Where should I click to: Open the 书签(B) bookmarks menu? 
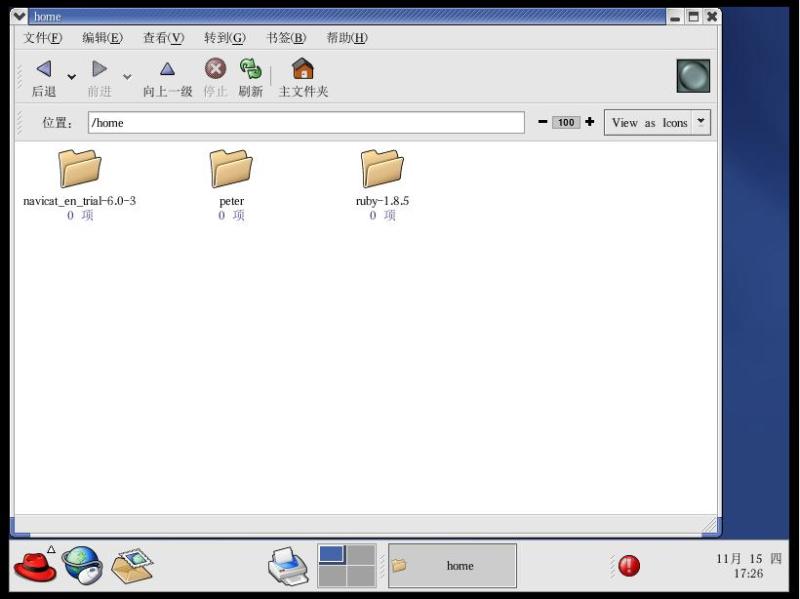pyautogui.click(x=285, y=38)
